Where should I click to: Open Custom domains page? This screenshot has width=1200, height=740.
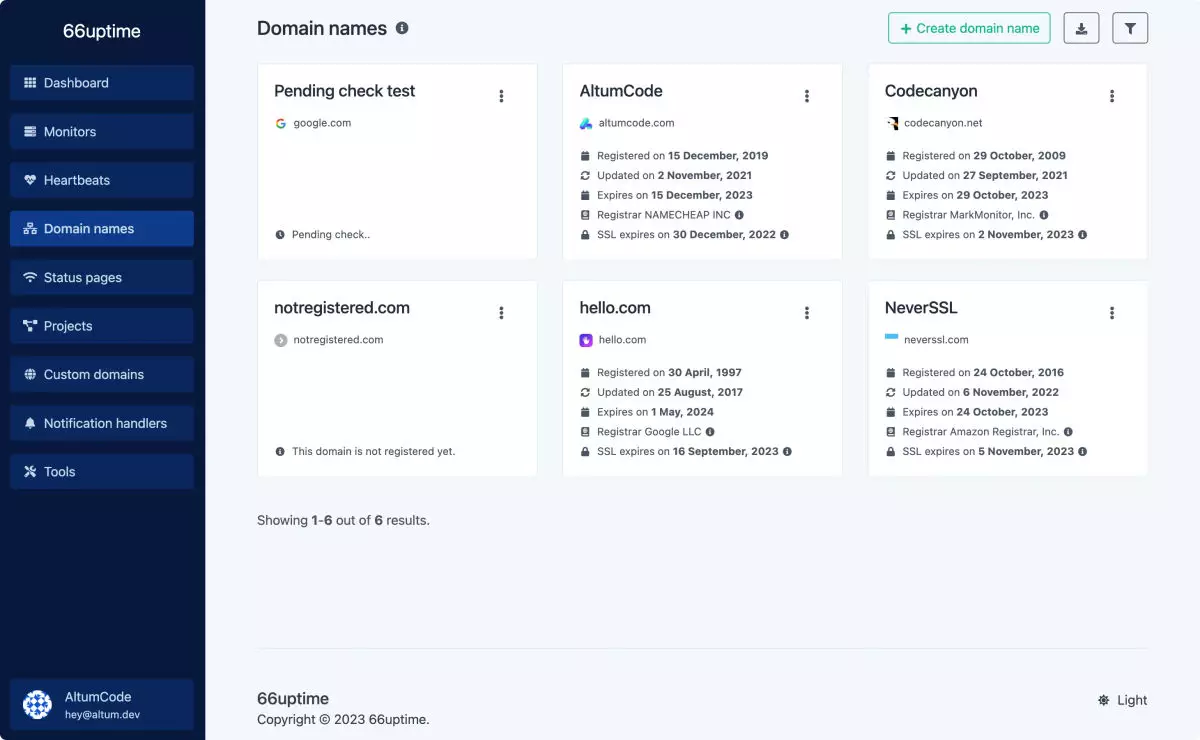pos(102,374)
